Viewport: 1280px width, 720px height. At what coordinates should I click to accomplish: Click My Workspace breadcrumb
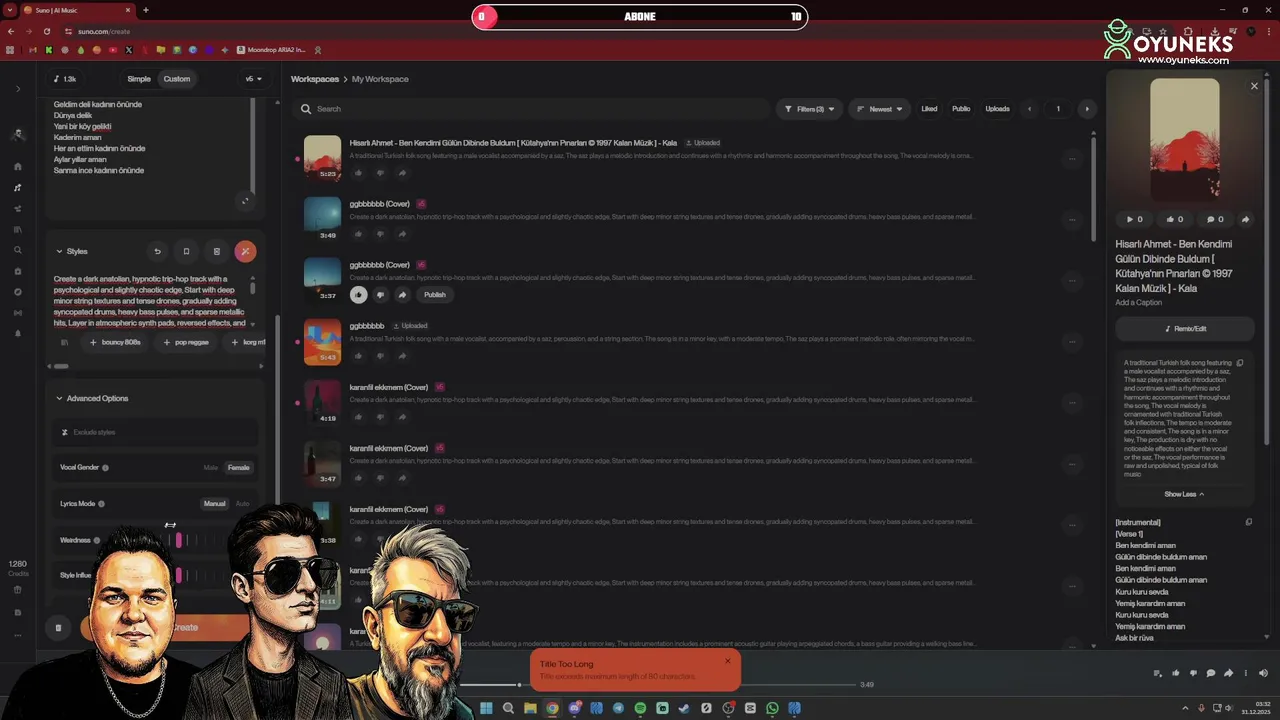point(380,79)
